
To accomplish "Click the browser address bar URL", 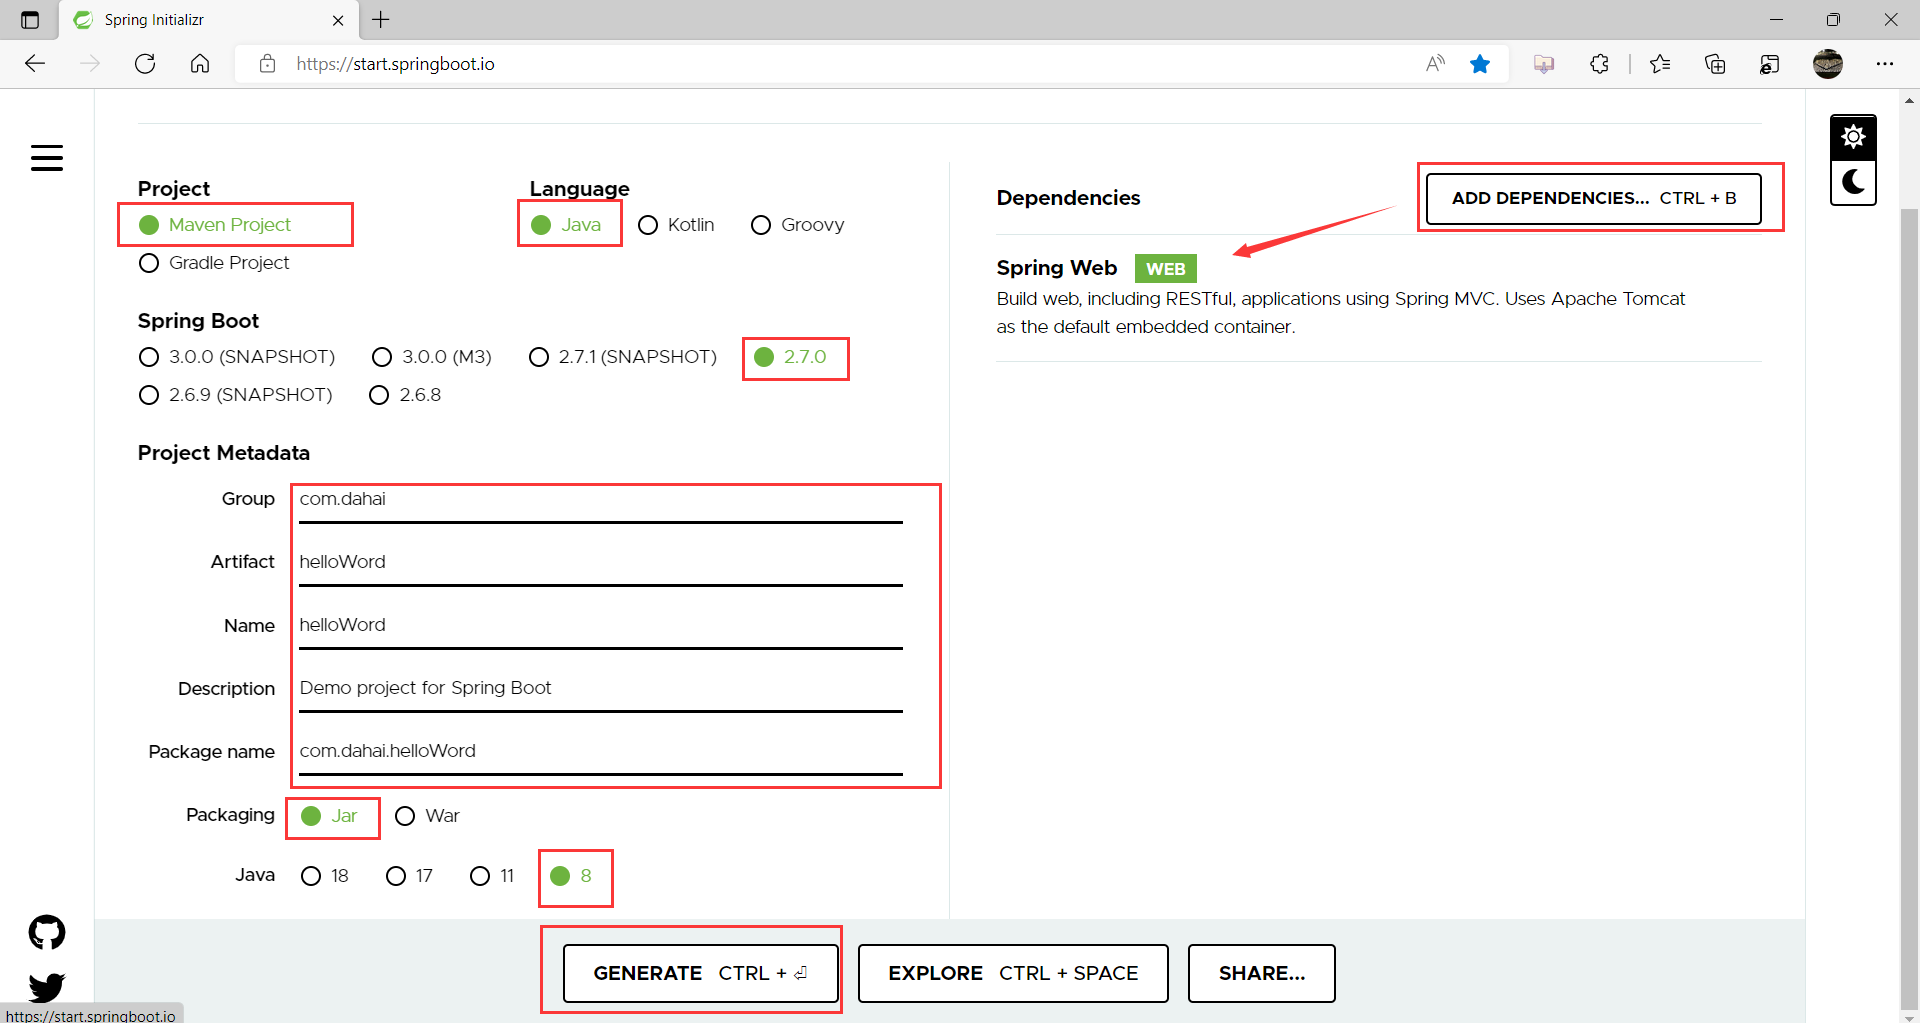I will [x=395, y=64].
